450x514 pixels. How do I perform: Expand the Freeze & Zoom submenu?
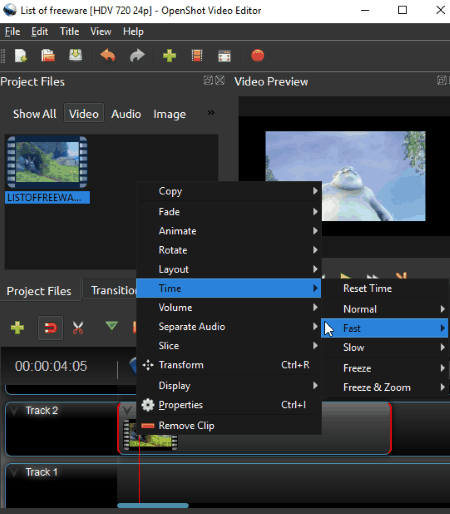[385, 387]
